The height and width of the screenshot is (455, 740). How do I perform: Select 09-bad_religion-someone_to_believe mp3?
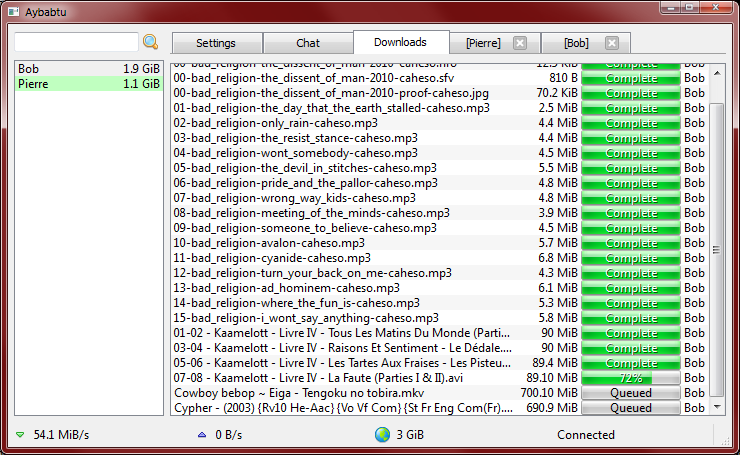439,228
